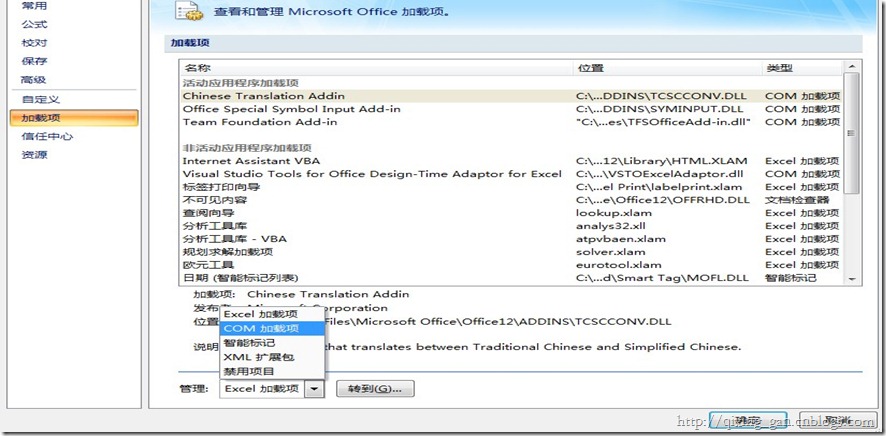Choose XML 扩展包 from dropdown list

[x=272, y=357]
